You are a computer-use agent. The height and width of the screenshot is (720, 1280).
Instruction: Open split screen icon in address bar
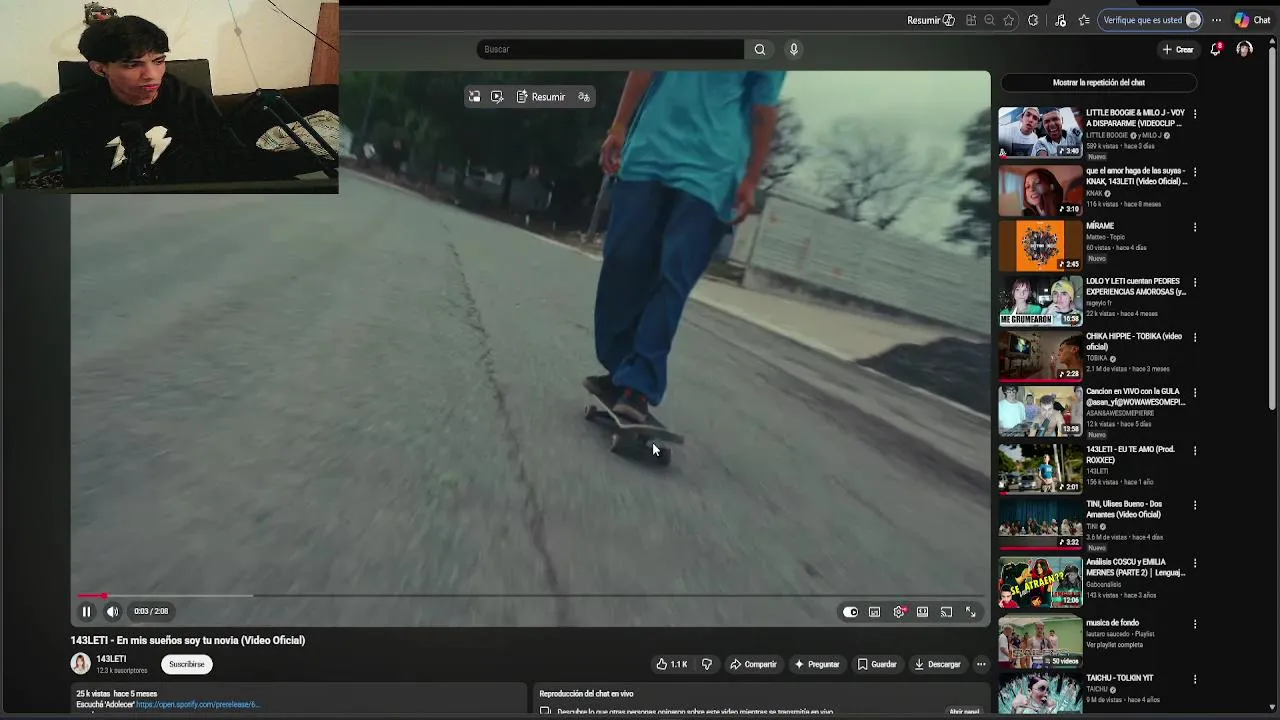971,20
